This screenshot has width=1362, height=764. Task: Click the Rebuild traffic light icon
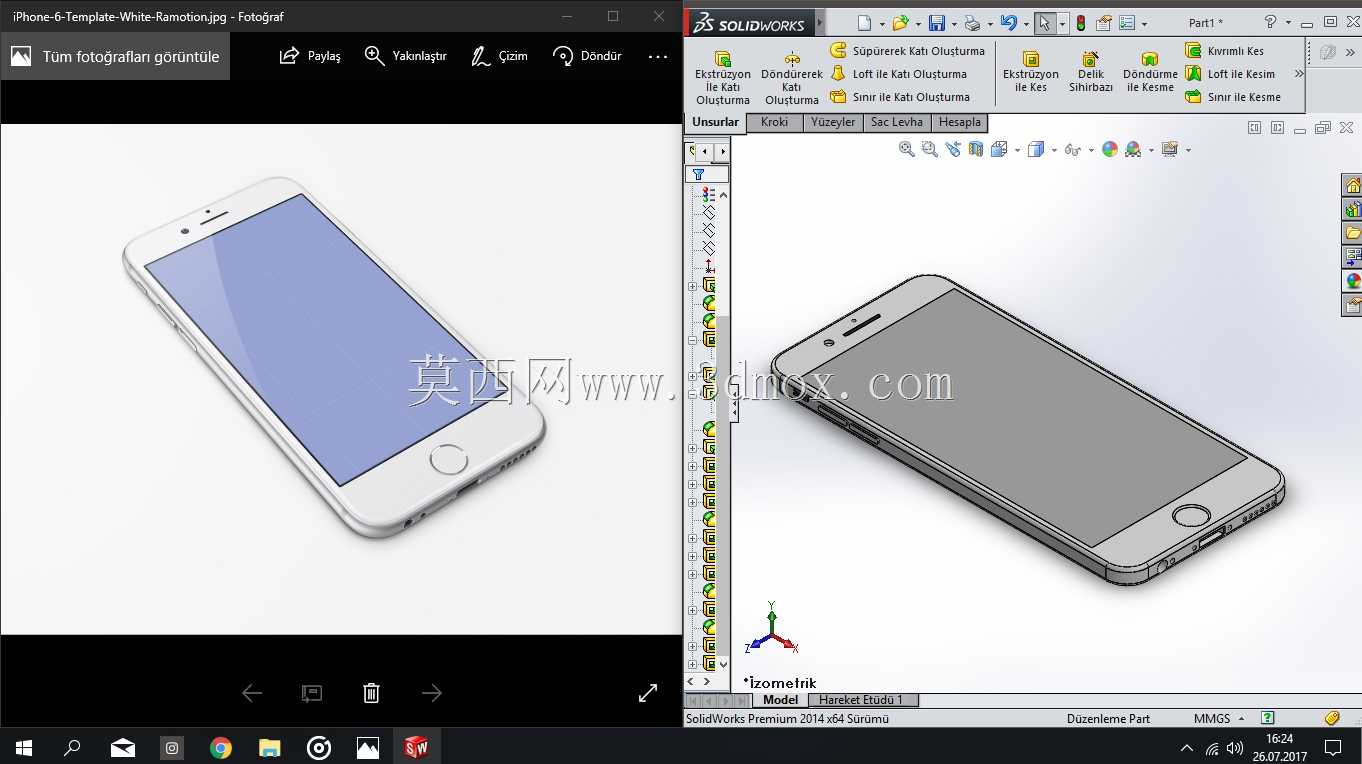point(1081,23)
